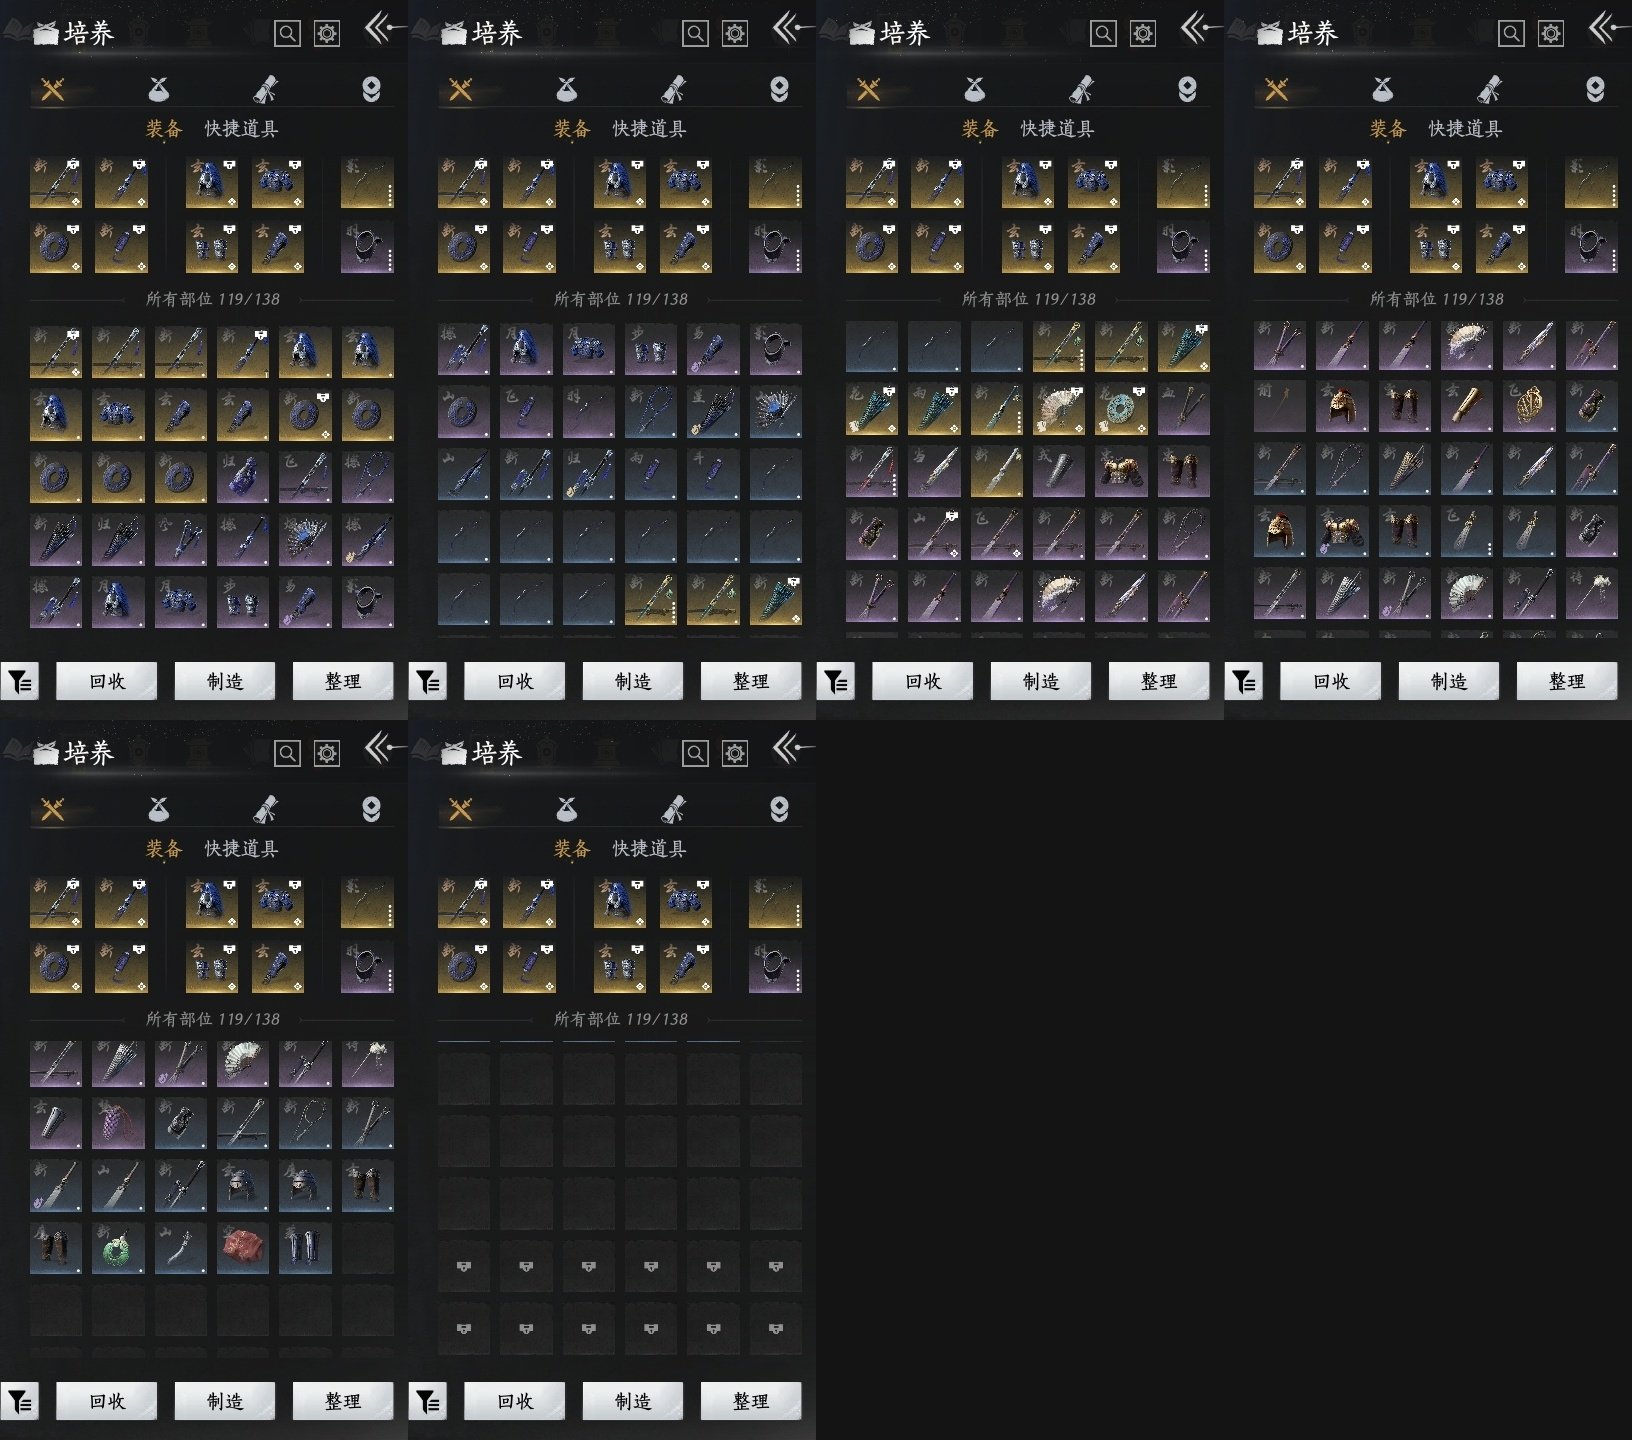
Task: Click pouch category icon in top-left panel
Action: (x=158, y=90)
